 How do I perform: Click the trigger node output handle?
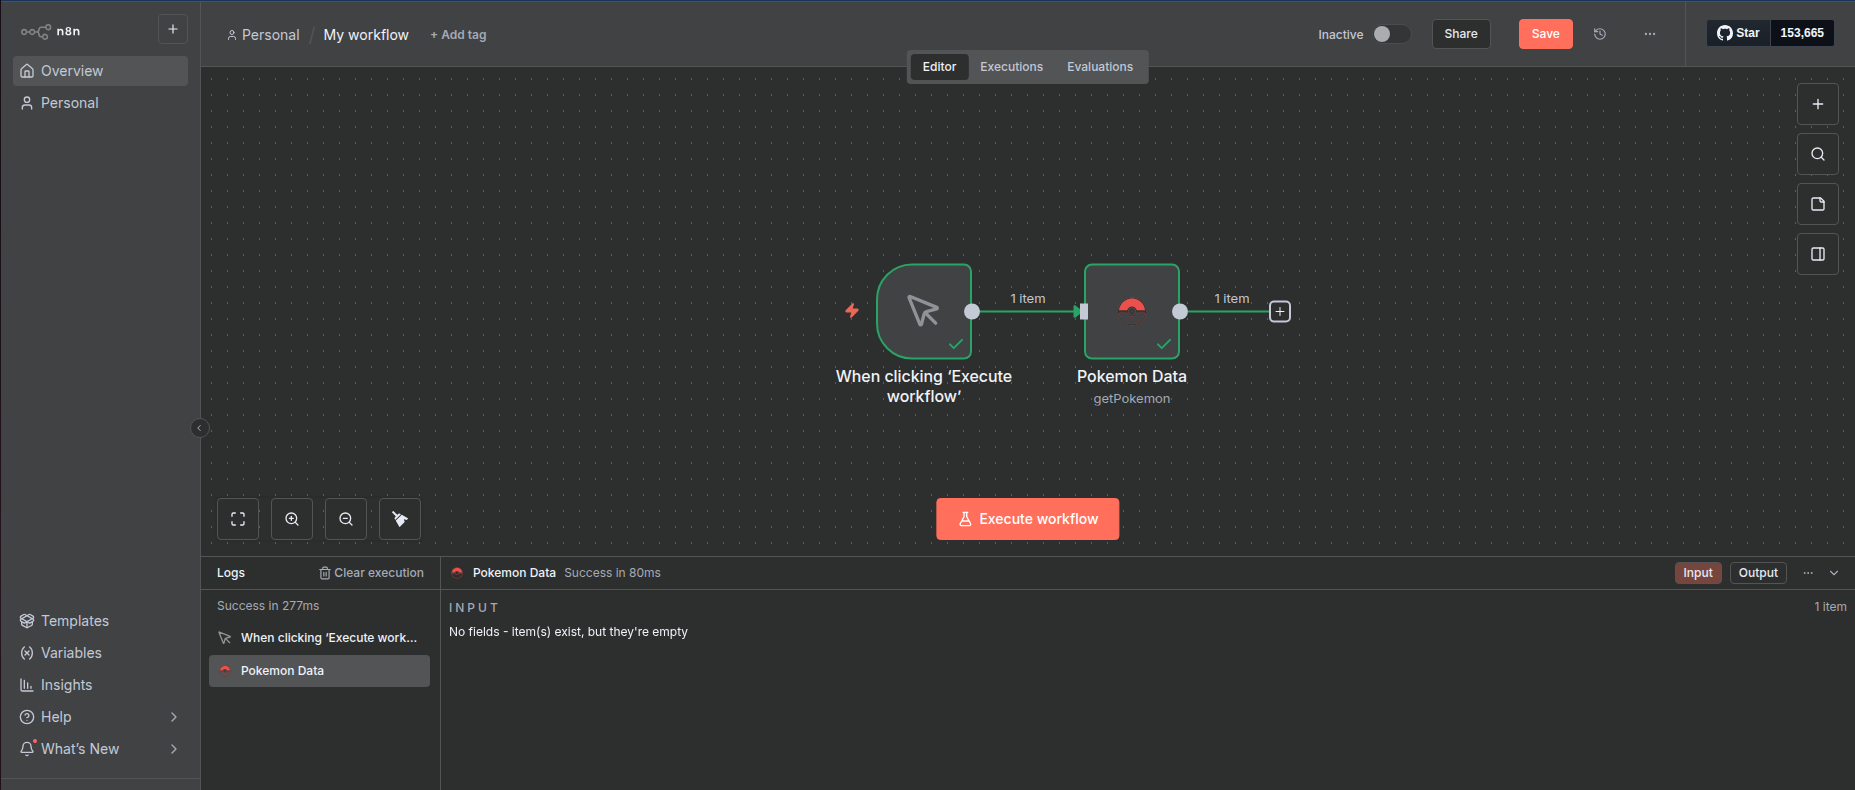click(x=972, y=311)
